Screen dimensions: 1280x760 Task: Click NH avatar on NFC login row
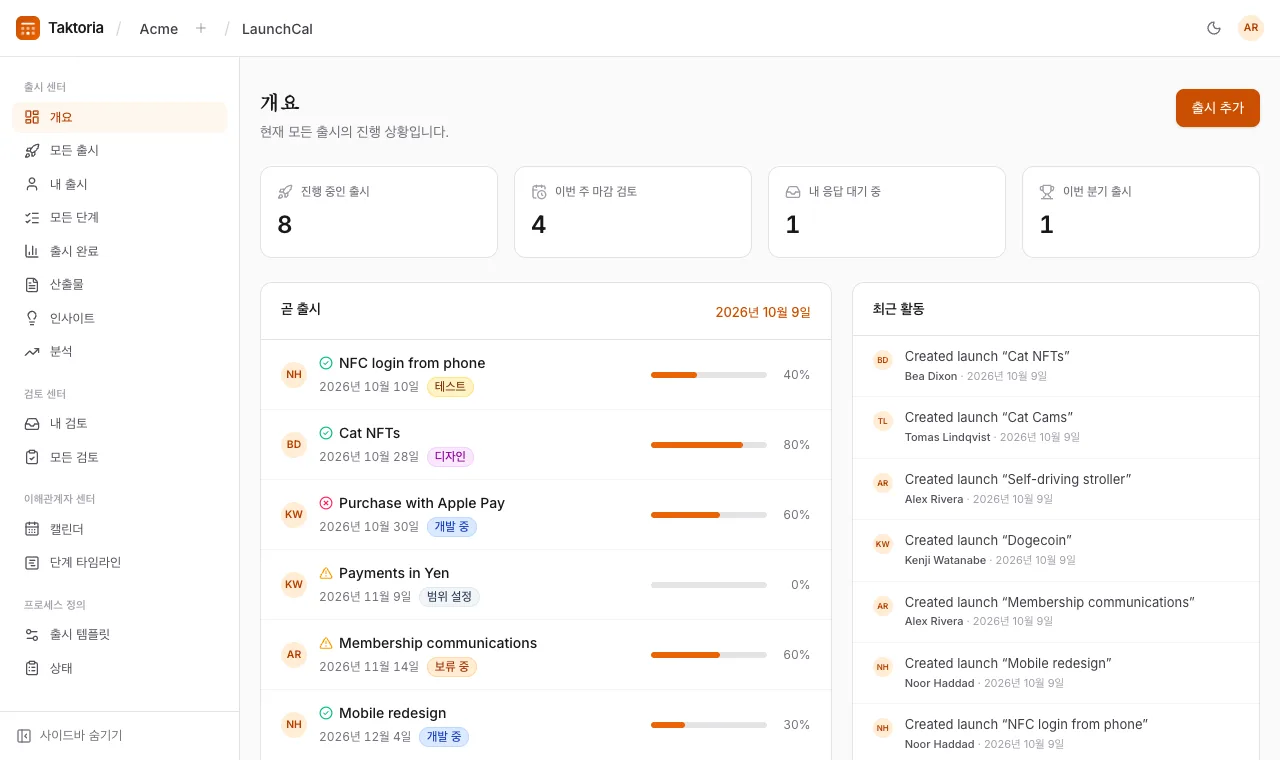pos(294,375)
